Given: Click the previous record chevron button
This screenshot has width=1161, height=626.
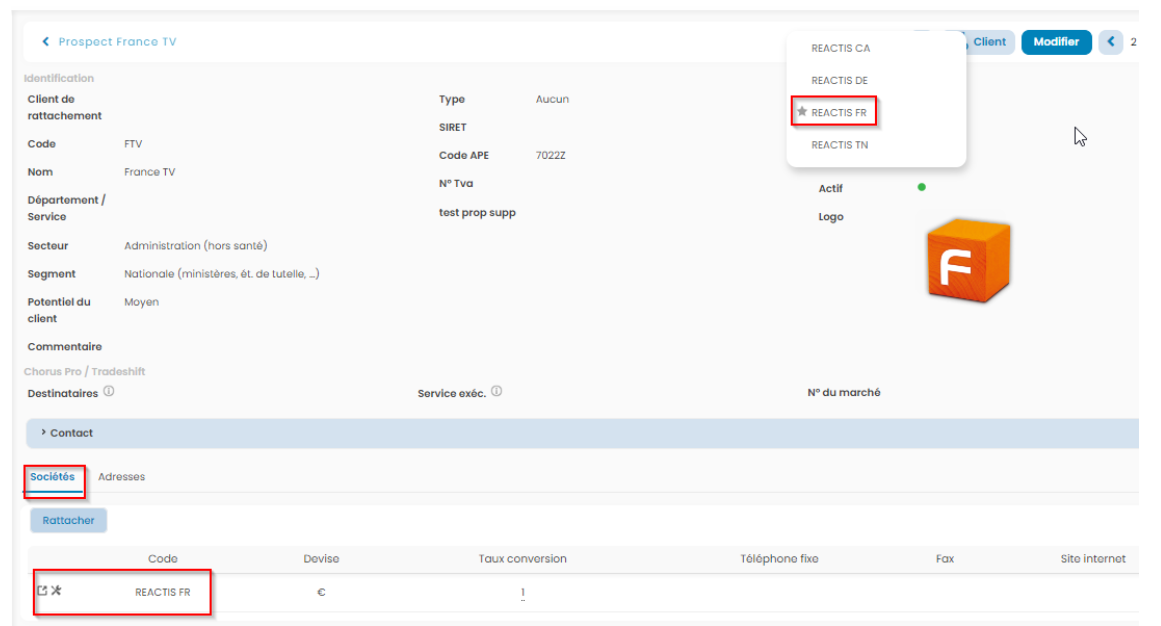Looking at the screenshot, I should coord(1110,42).
